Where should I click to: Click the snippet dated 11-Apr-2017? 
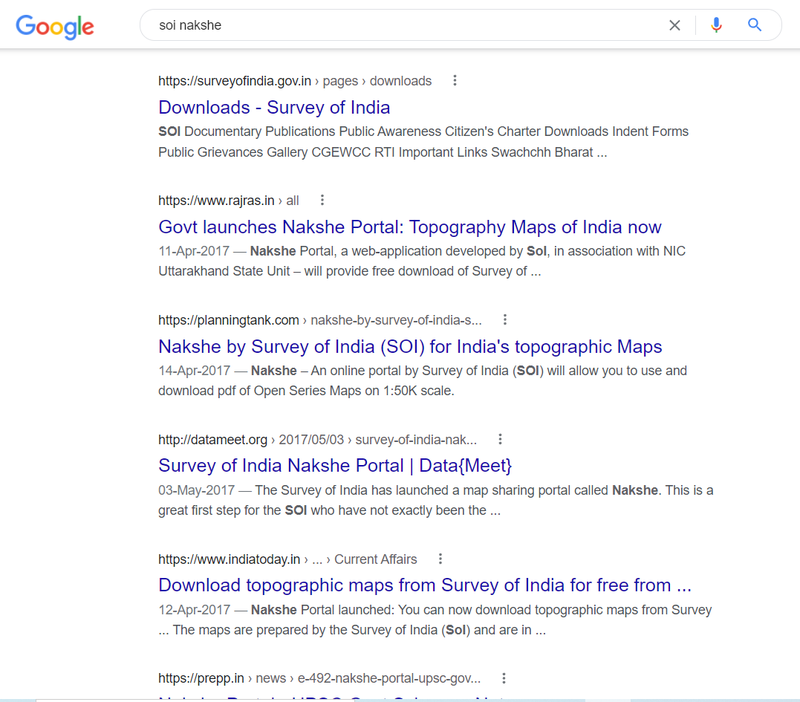(422, 261)
